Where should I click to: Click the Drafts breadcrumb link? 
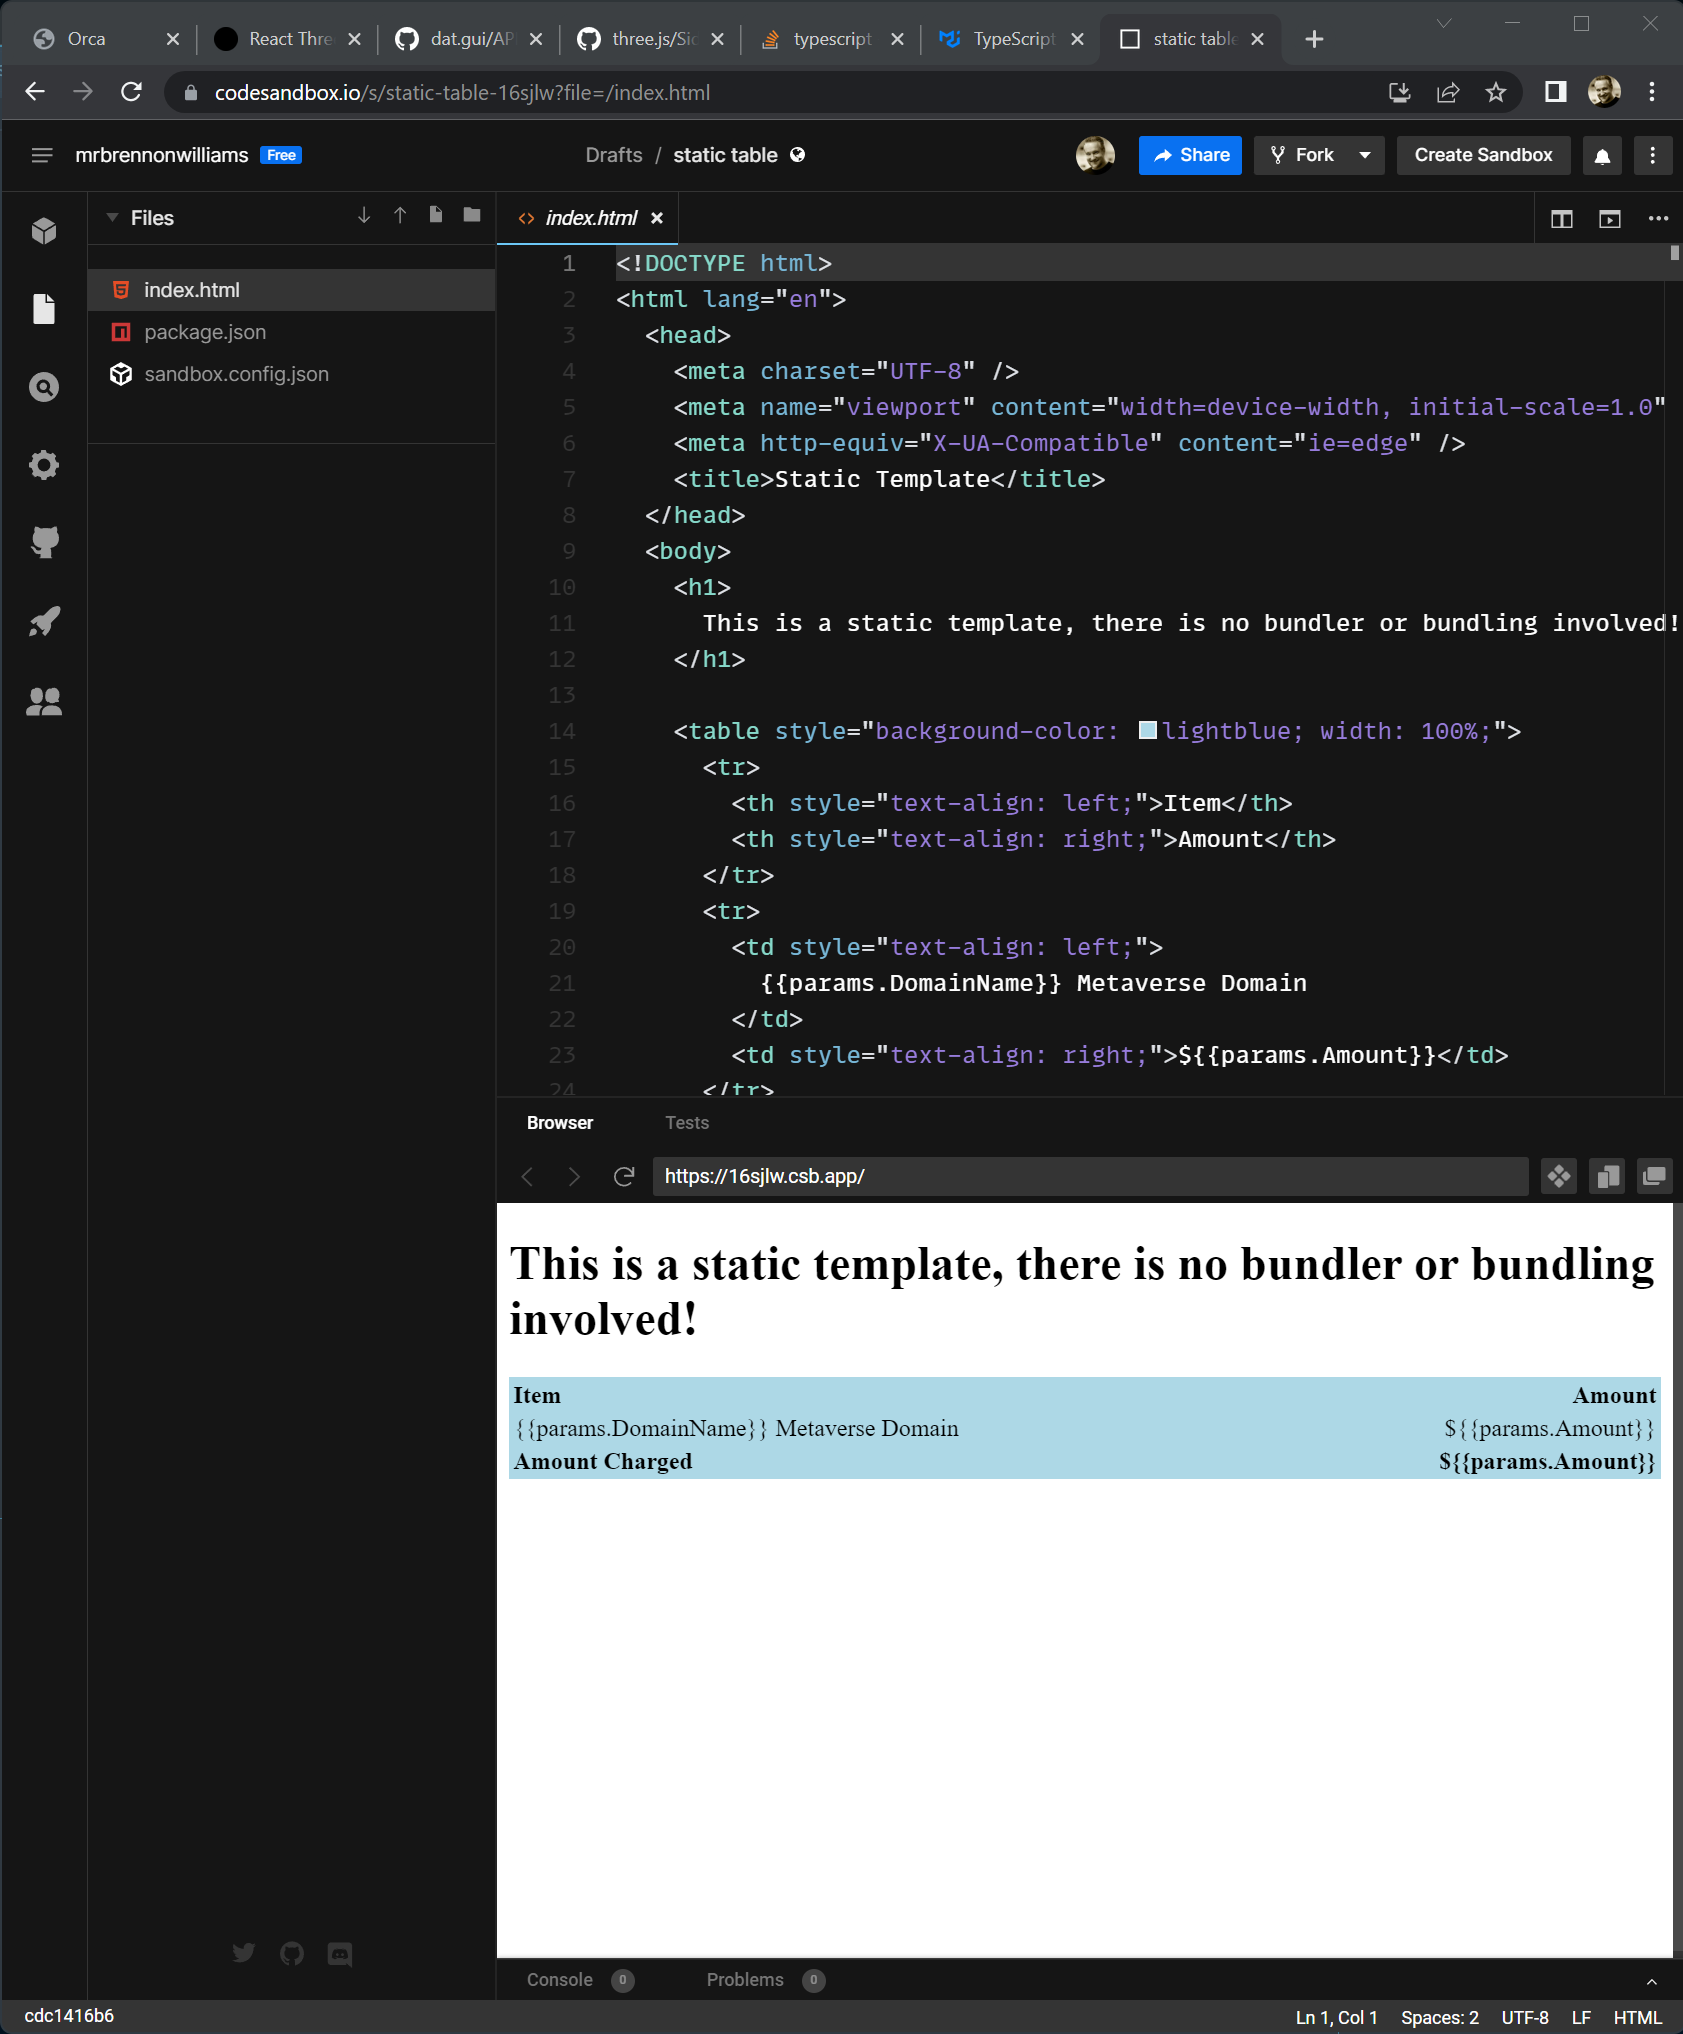point(614,155)
